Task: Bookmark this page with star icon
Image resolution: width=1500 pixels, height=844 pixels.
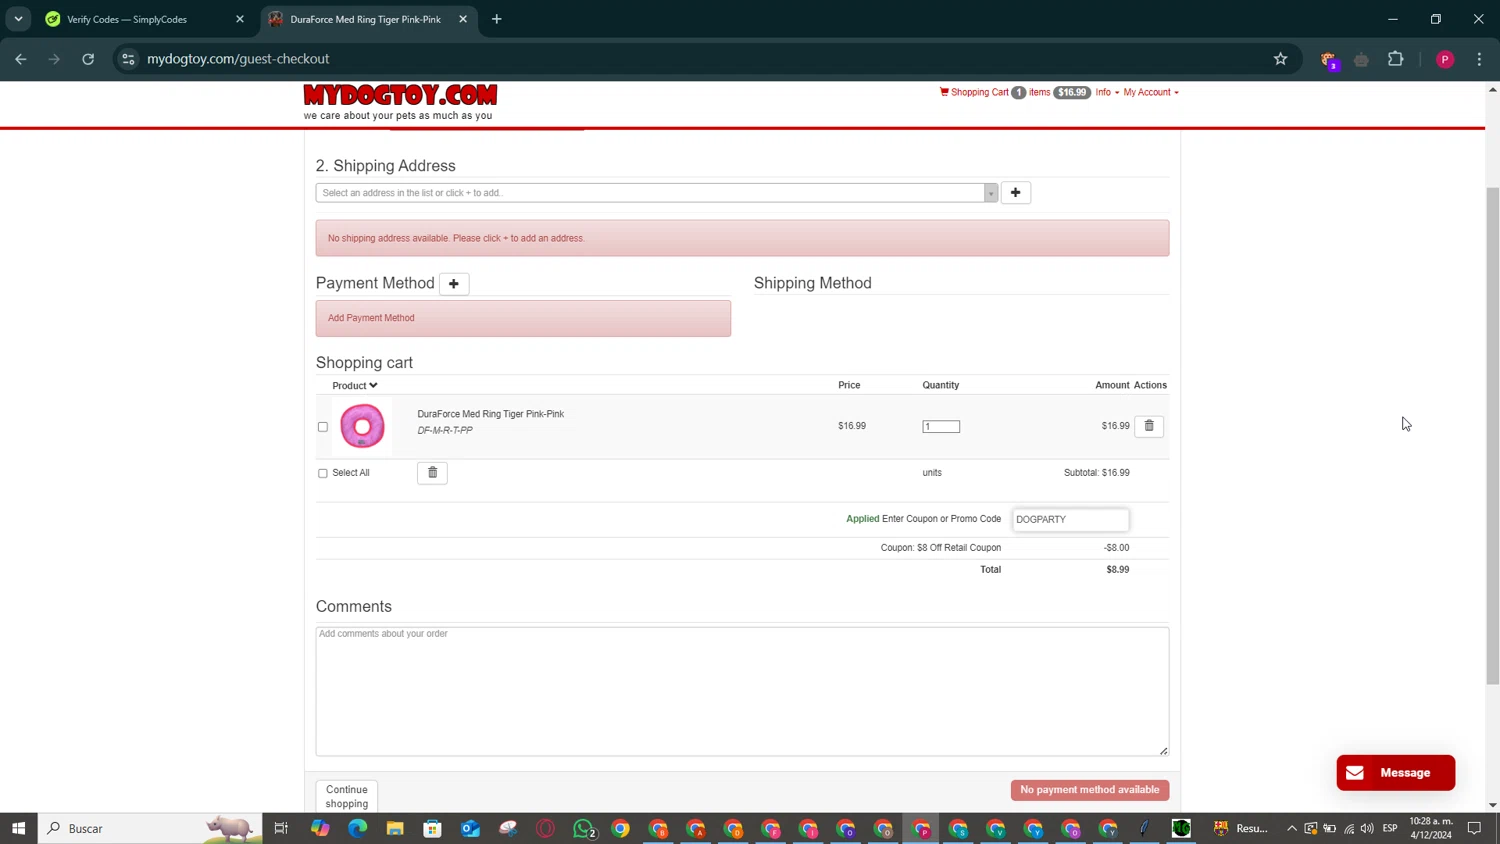Action: pos(1280,59)
